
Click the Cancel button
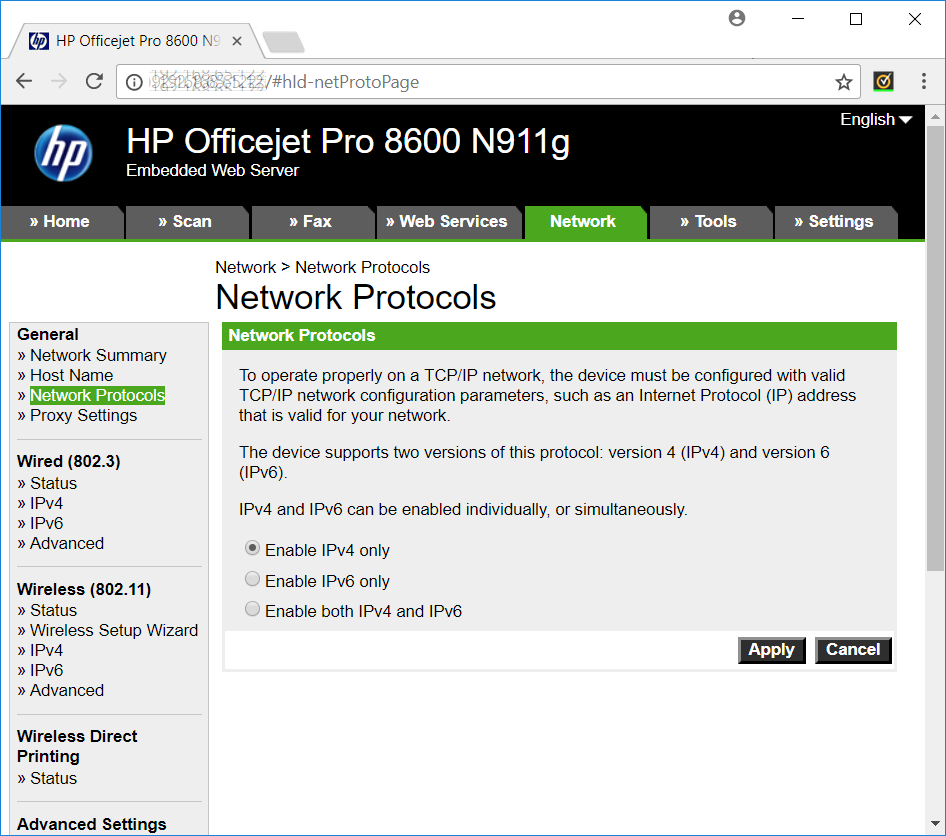click(x=853, y=650)
